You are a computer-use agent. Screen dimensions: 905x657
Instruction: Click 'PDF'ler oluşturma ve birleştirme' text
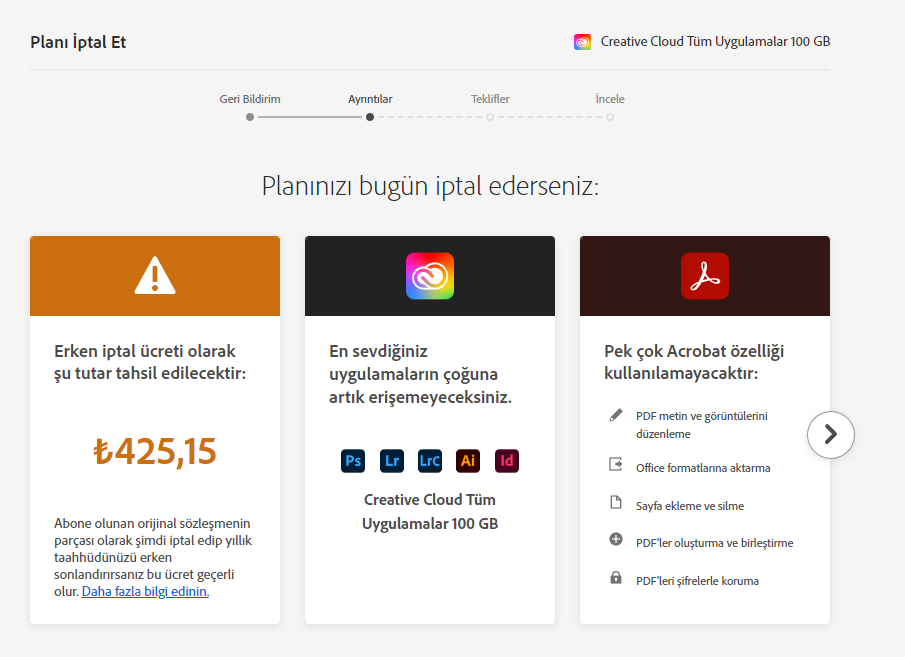[715, 543]
